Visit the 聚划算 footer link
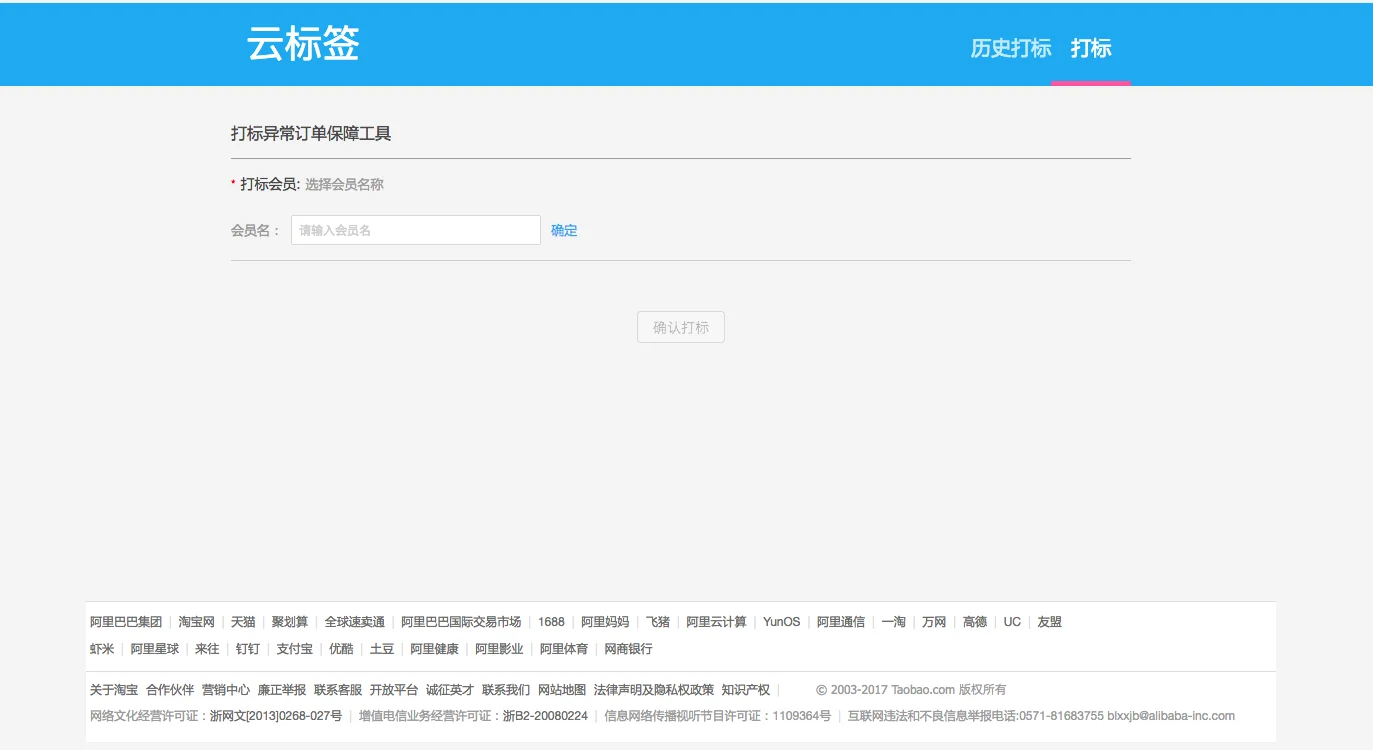This screenshot has width=1373, height=750. coord(290,622)
